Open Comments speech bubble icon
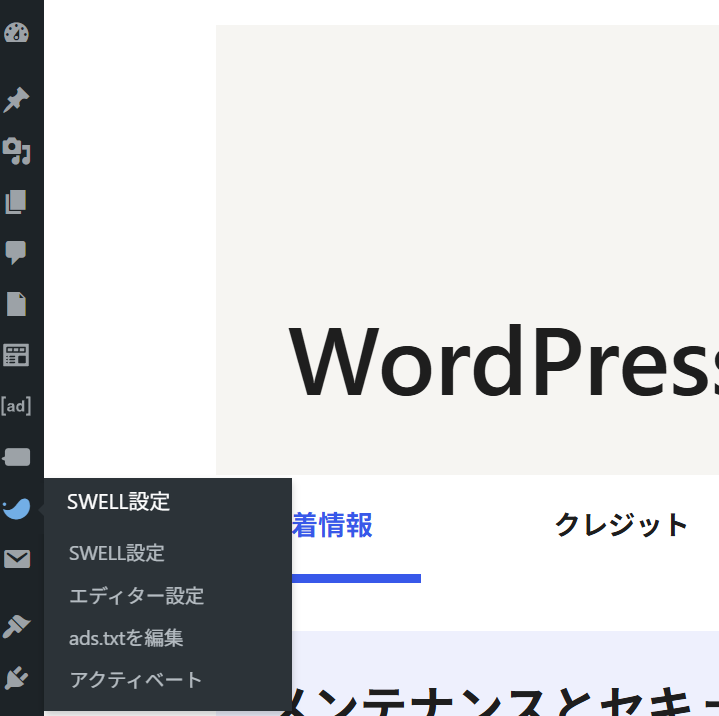Image resolution: width=719 pixels, height=716 pixels. [16, 252]
